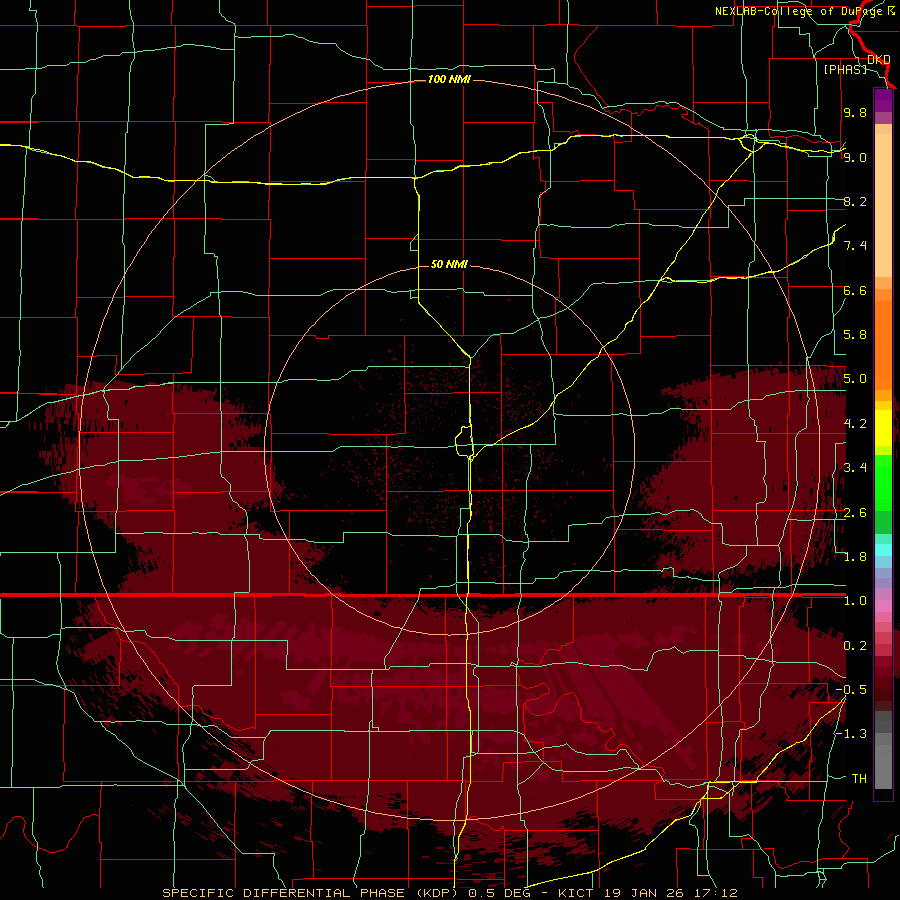
Task: Click the 7.4 scale value
Action: pyautogui.click(x=855, y=246)
